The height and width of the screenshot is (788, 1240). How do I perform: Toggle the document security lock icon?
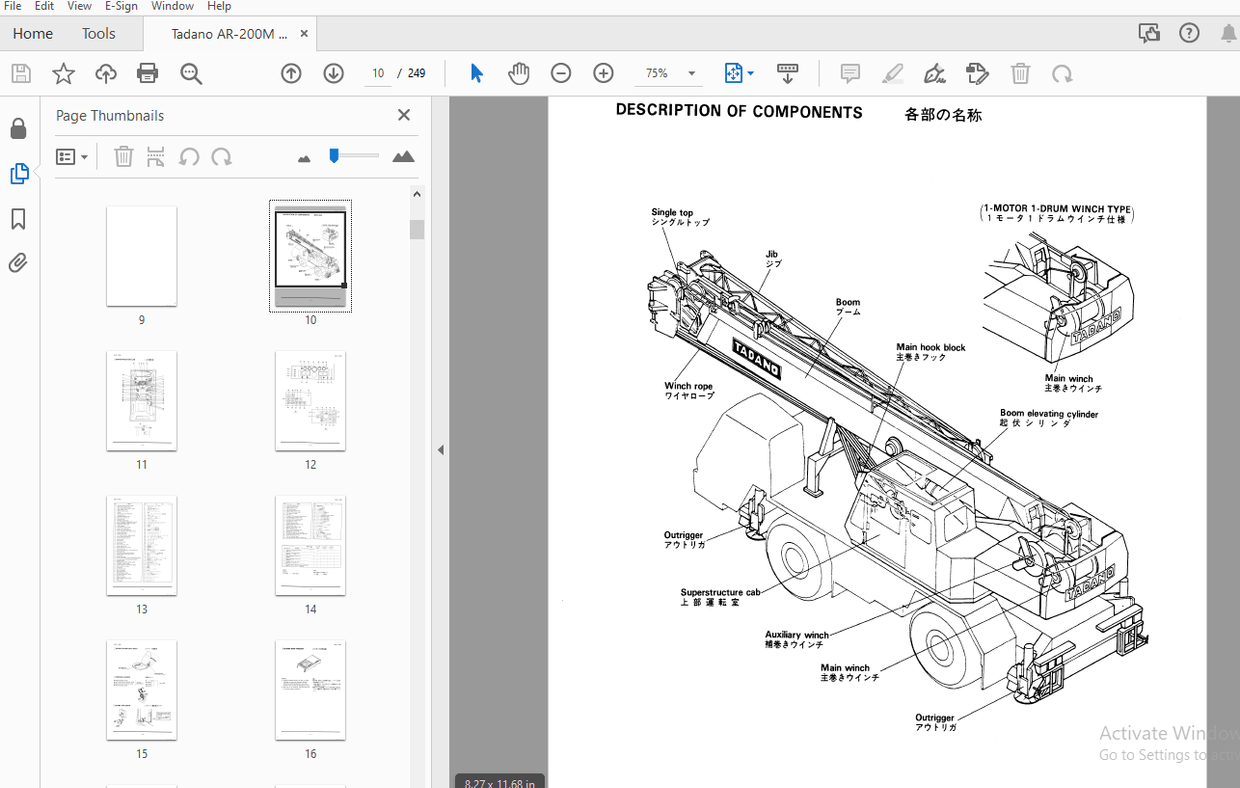click(20, 128)
